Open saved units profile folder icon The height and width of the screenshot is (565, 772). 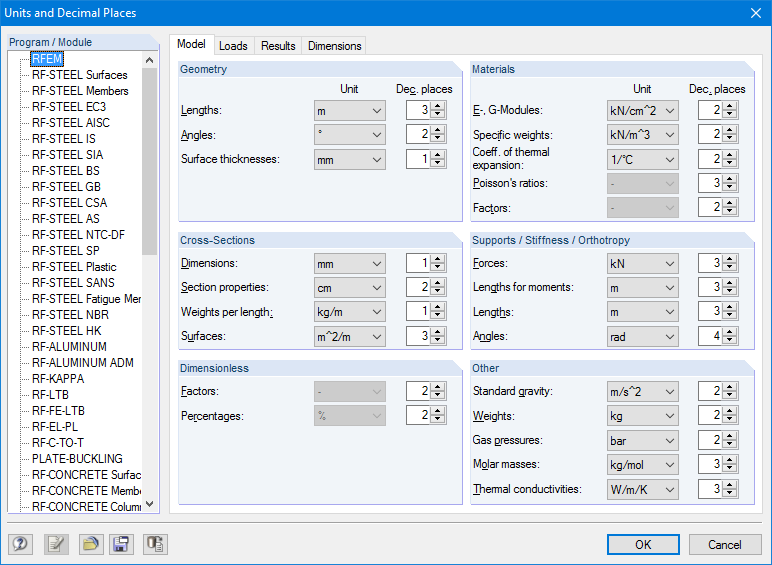tap(90, 544)
